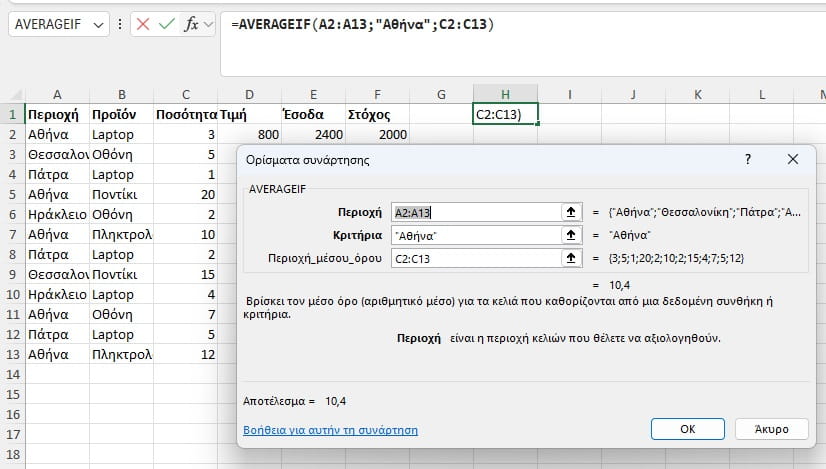
Task: Close the Ορίσματα συνάρτησης dialog
Action: [x=793, y=159]
